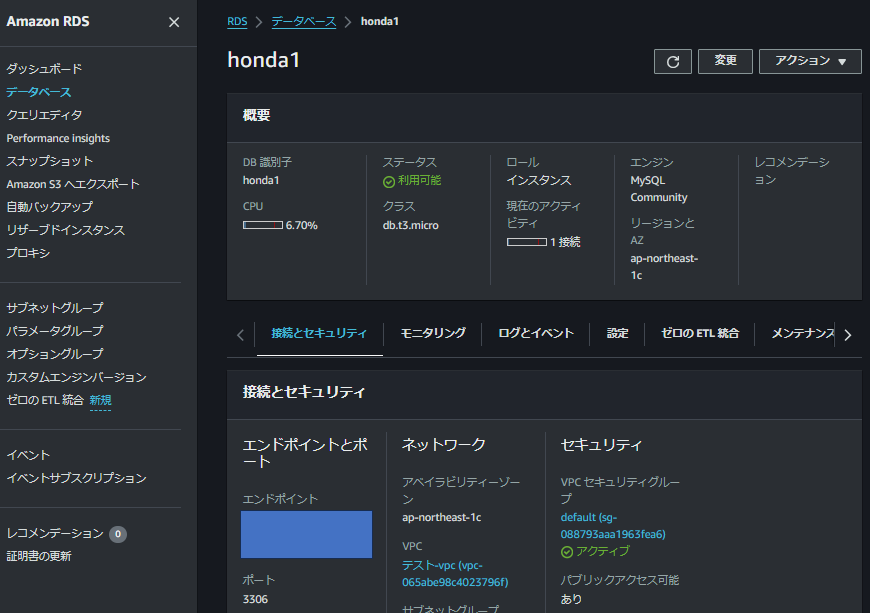Click the refresh icon button
Screen dimensions: 870x613
pyautogui.click(x=672, y=62)
